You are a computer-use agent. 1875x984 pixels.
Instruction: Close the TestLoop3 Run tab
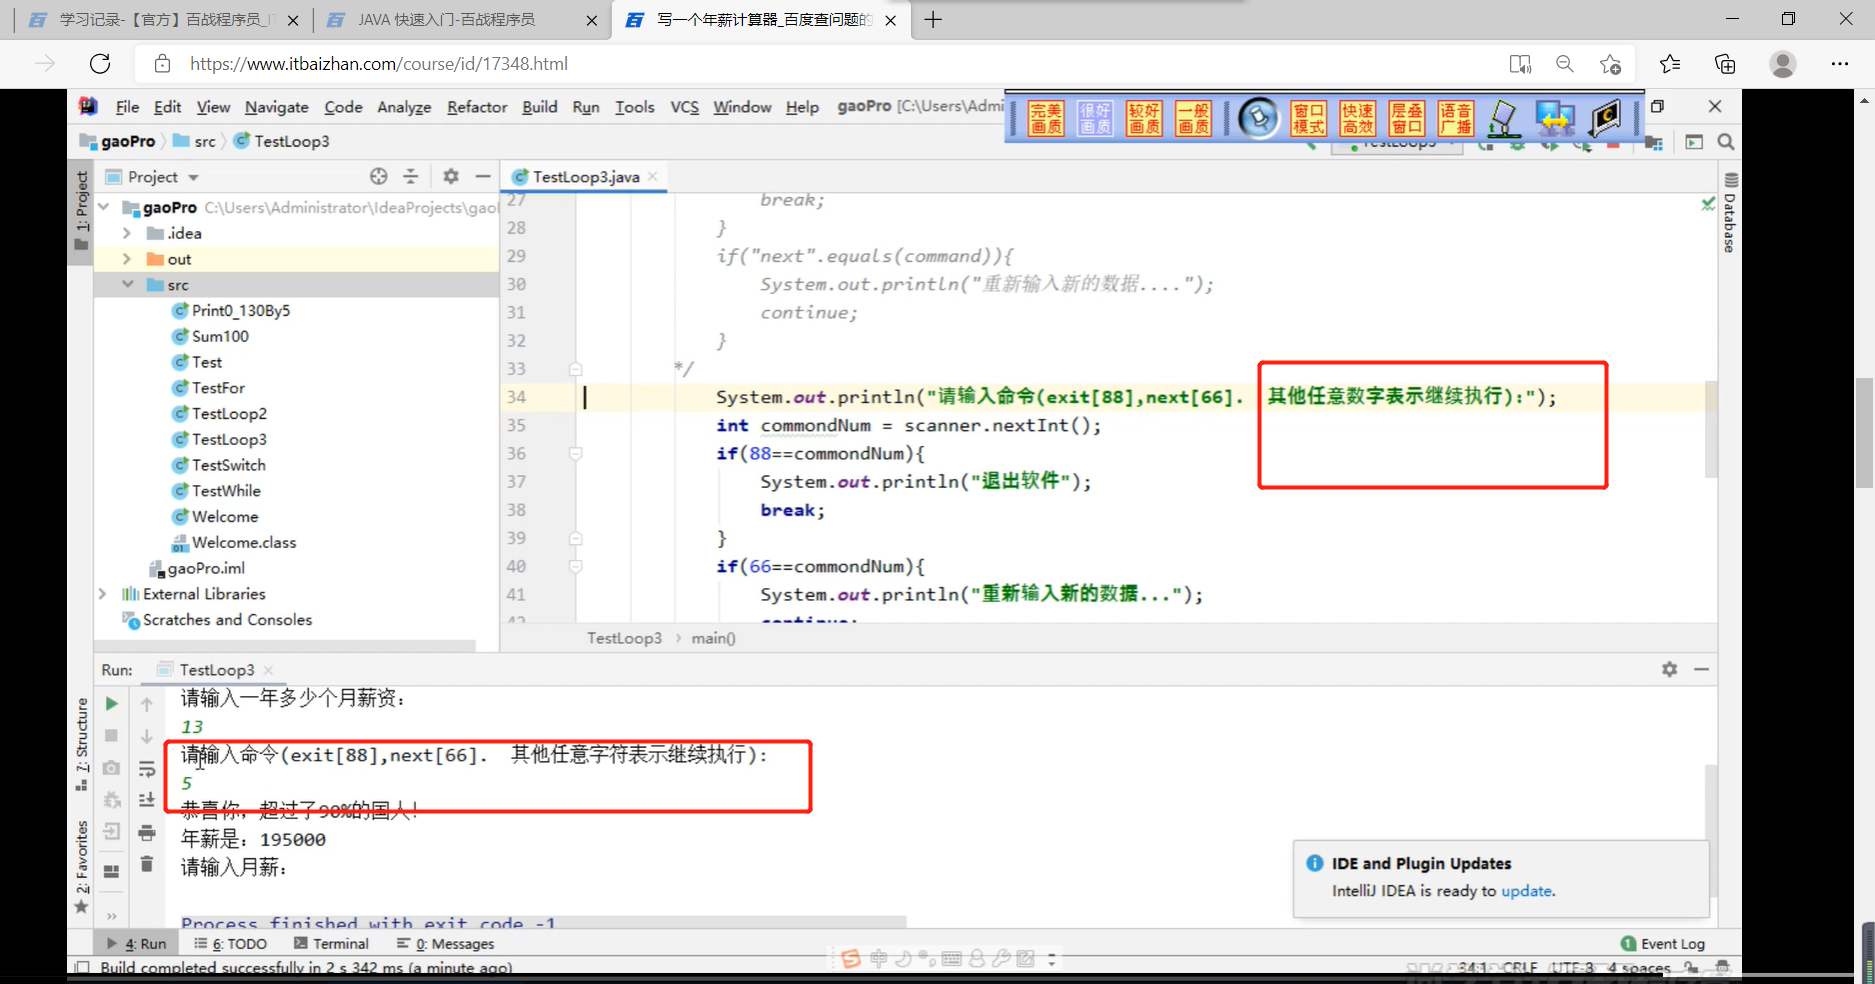(268, 670)
